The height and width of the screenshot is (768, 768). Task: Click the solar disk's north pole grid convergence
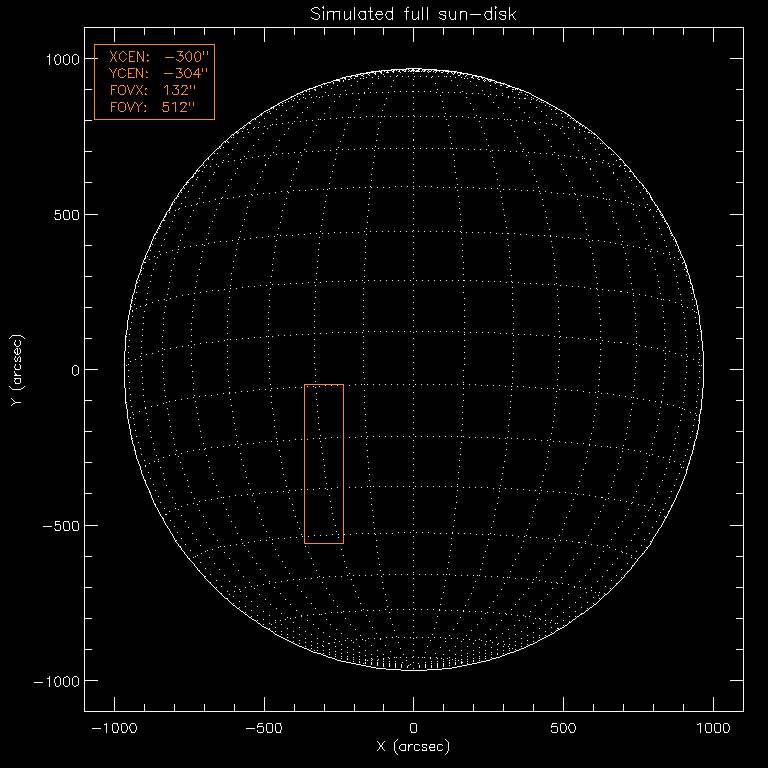tap(414, 71)
